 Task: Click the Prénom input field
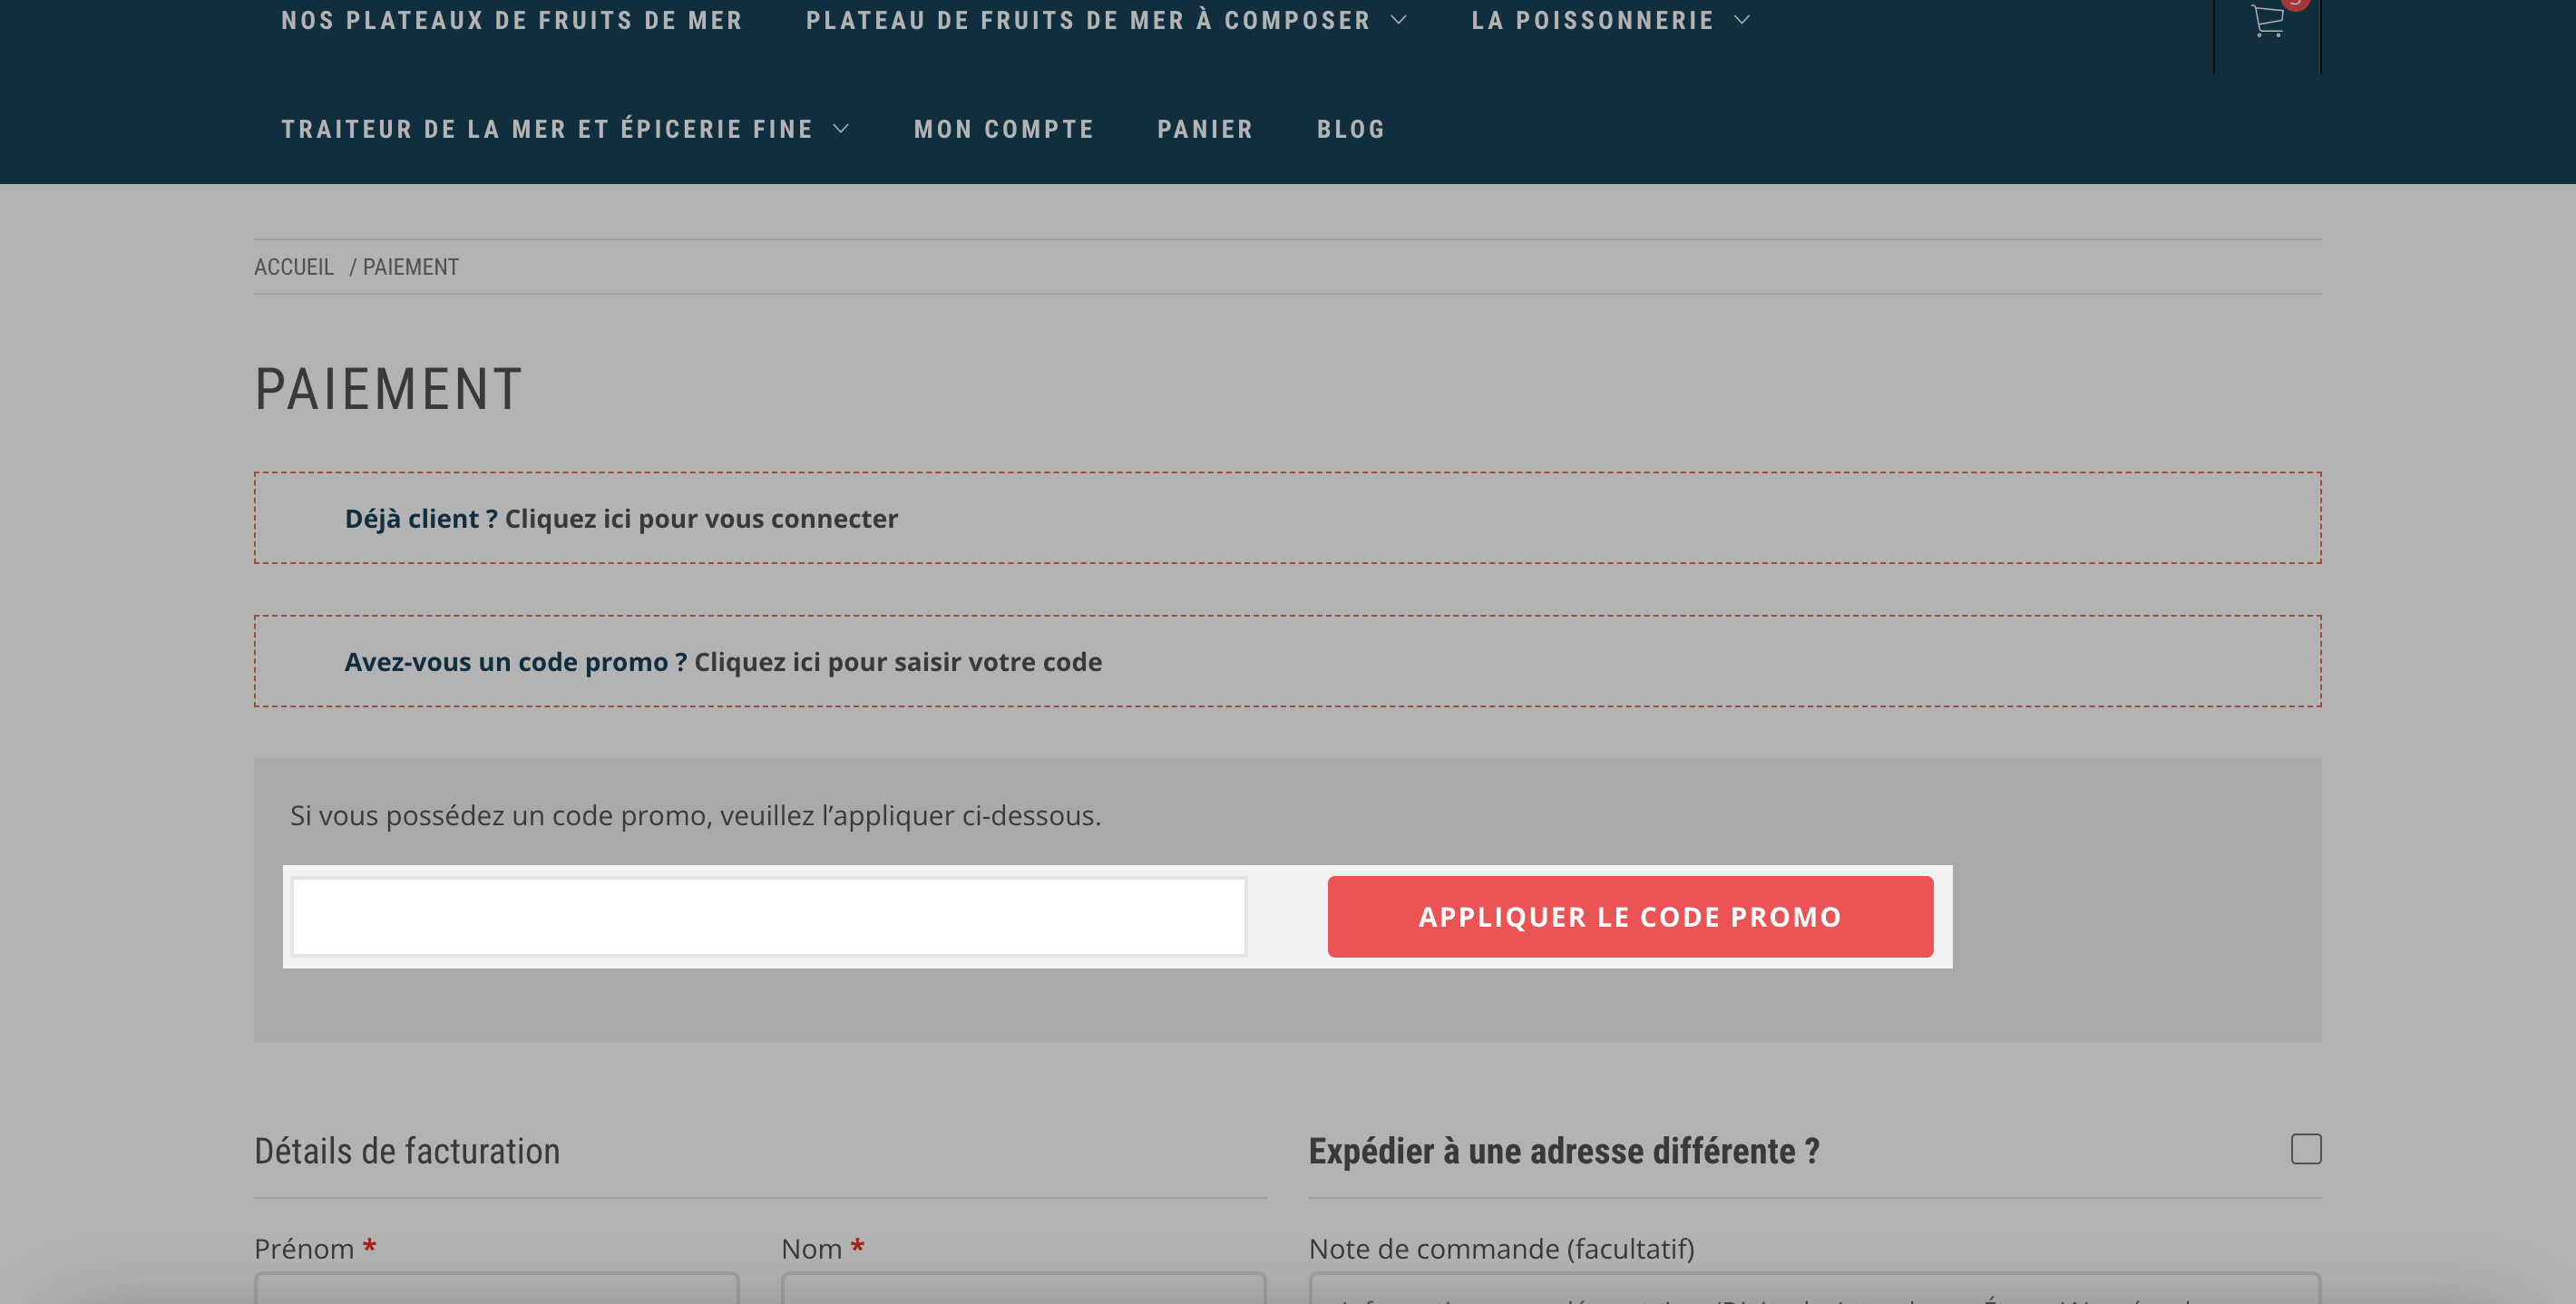click(496, 1287)
